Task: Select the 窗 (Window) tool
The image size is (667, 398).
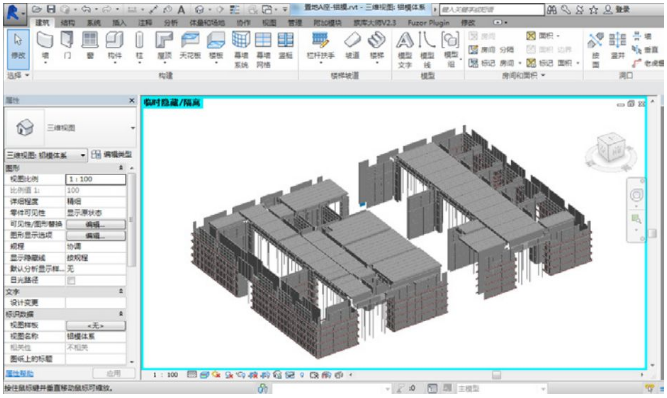Action: coord(90,46)
